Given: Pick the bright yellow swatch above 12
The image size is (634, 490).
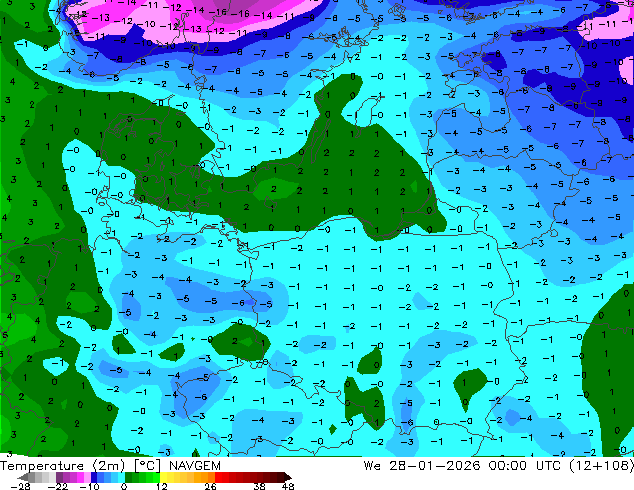Looking at the screenshot, I should pos(163,477).
